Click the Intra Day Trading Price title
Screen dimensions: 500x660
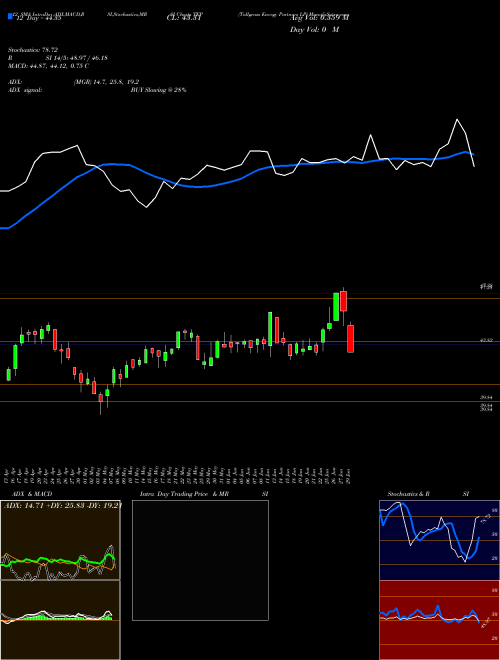tap(184, 494)
